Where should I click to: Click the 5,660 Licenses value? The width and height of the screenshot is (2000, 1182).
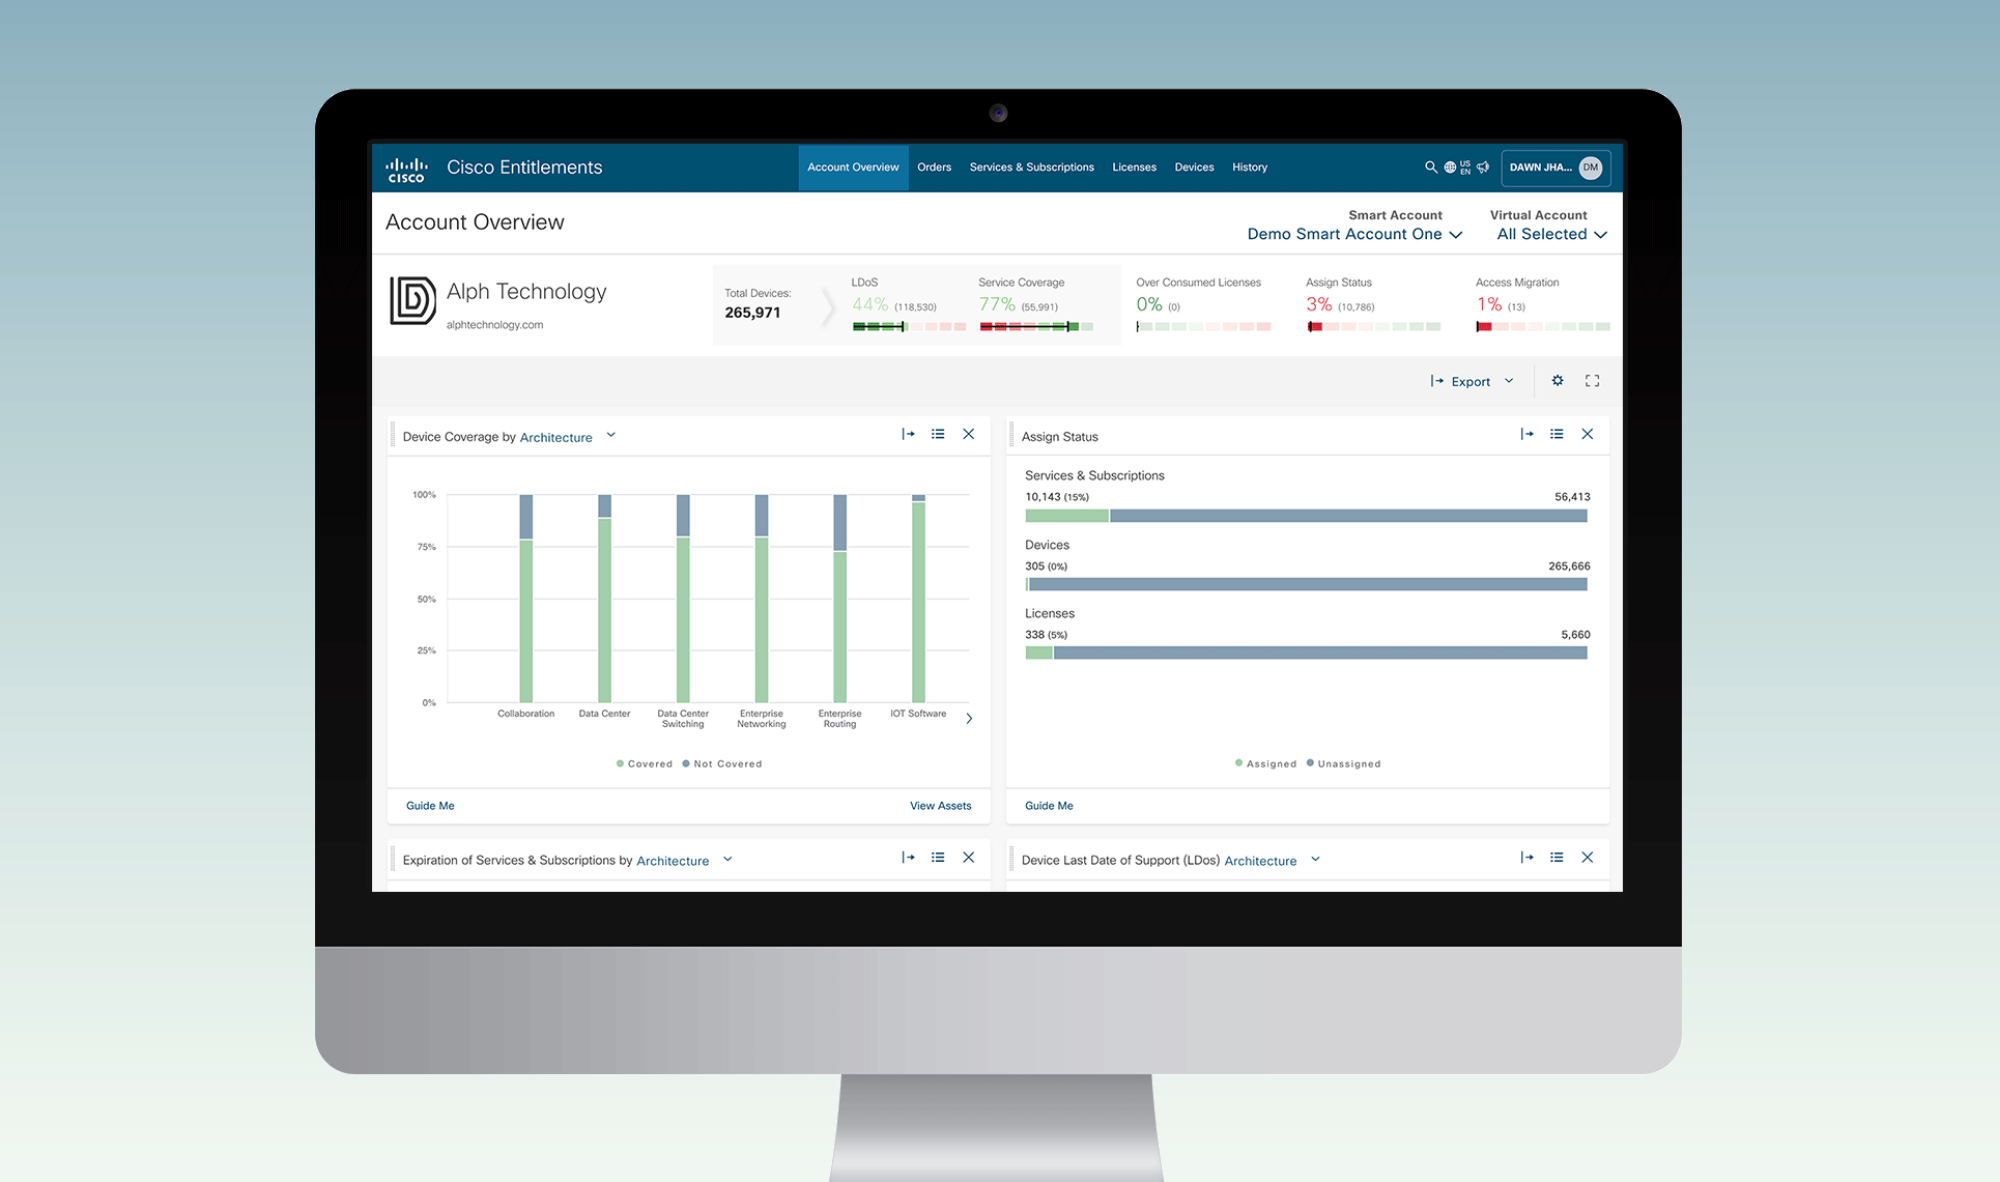1575,635
